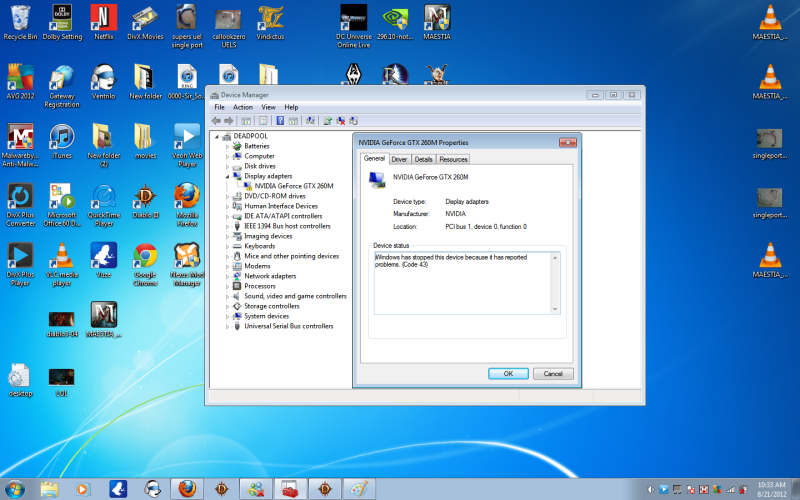The height and width of the screenshot is (500, 800).
Task: Confirm the properties dialog with OK
Action: point(508,374)
